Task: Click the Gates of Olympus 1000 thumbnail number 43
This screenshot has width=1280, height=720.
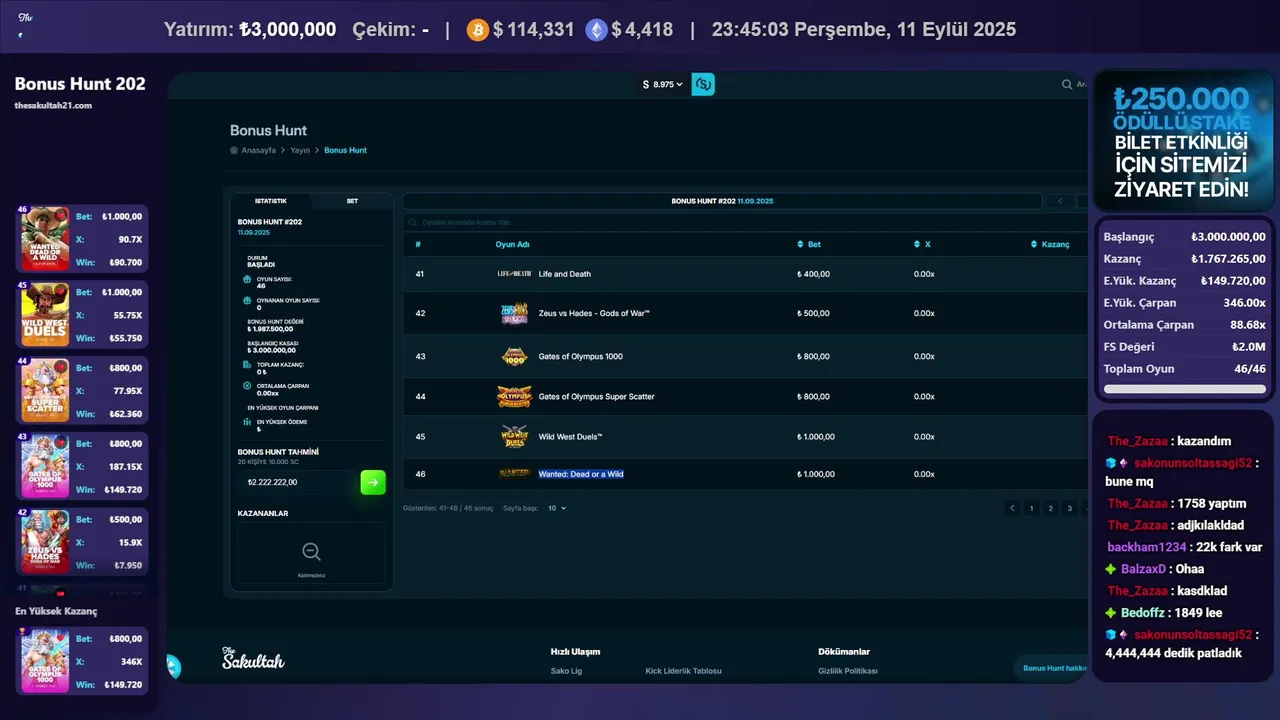Action: (x=45, y=465)
